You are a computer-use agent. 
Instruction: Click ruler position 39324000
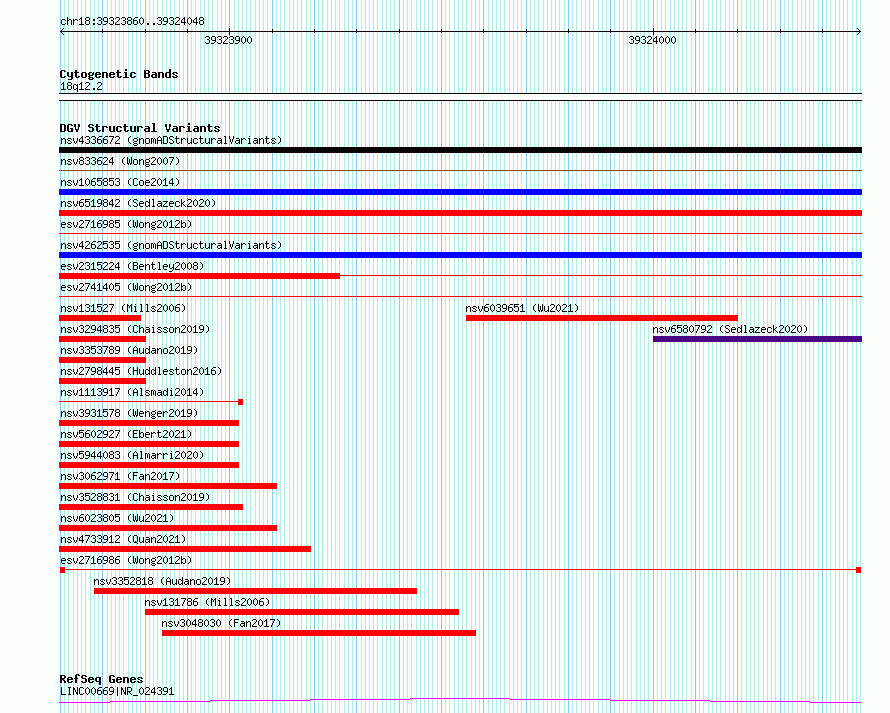(652, 40)
